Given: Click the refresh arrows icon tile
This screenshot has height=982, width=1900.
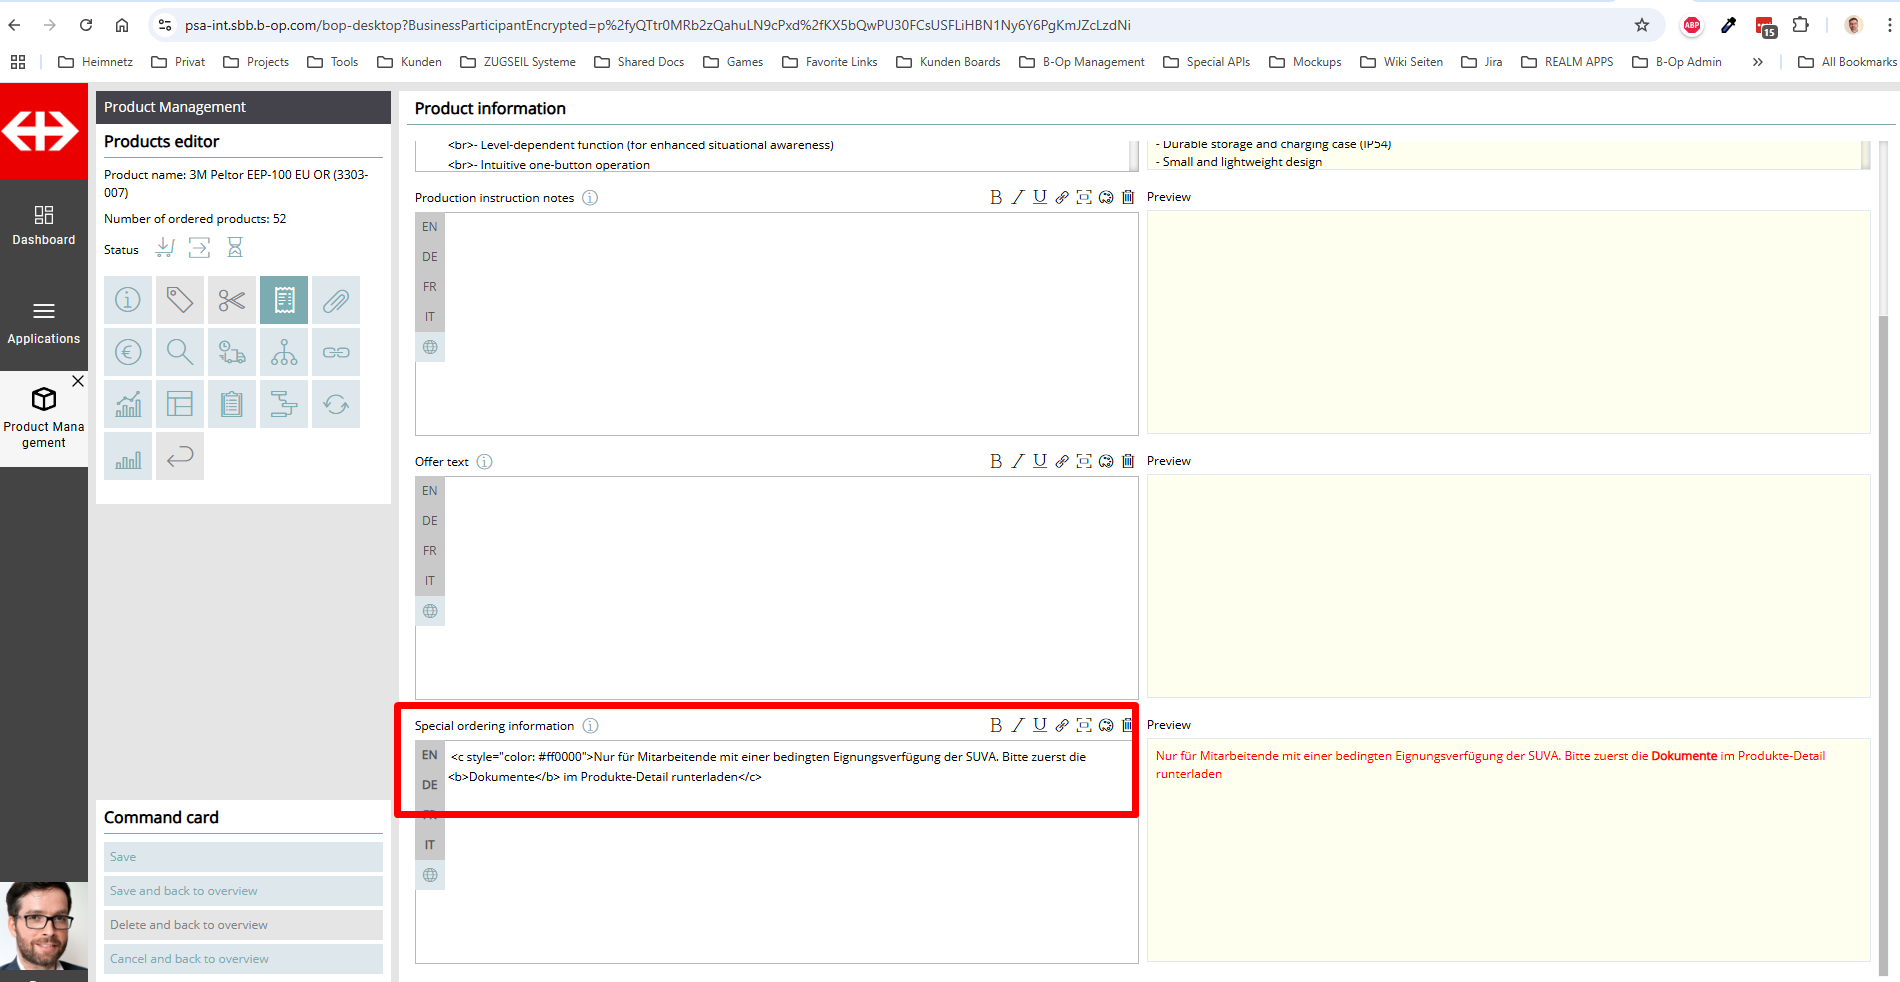Looking at the screenshot, I should pos(336,404).
